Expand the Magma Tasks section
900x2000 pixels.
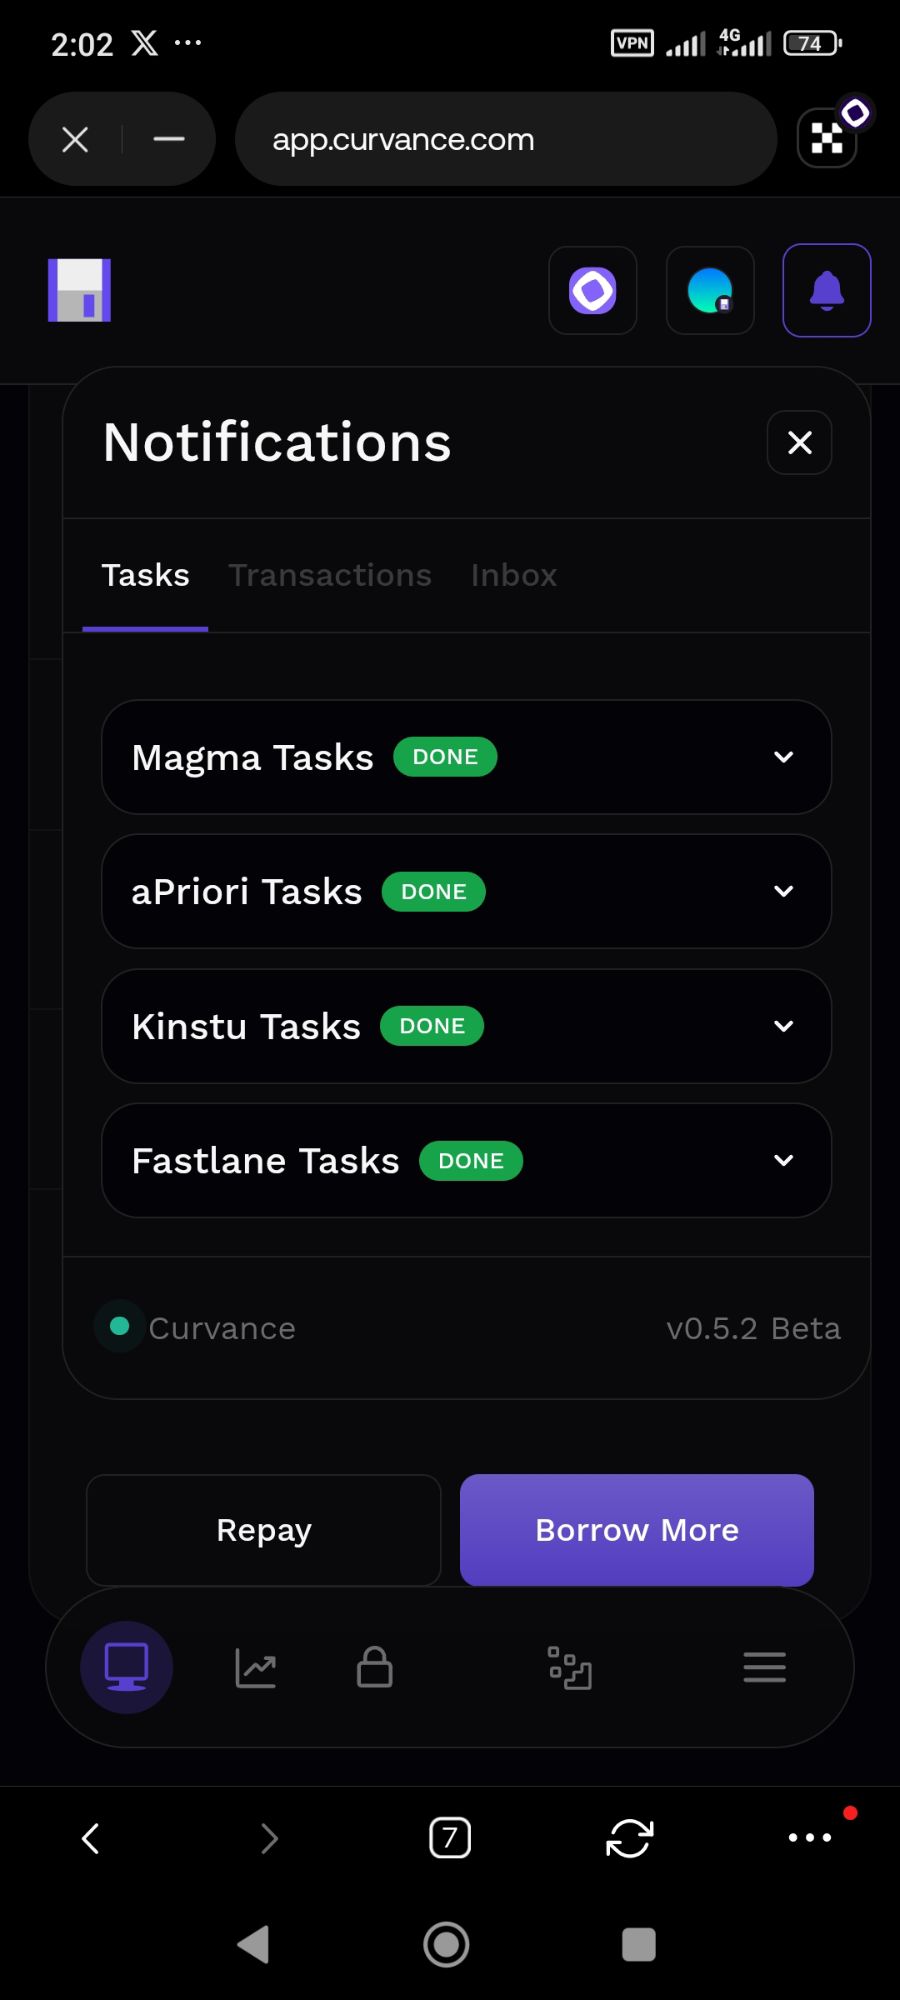784,757
